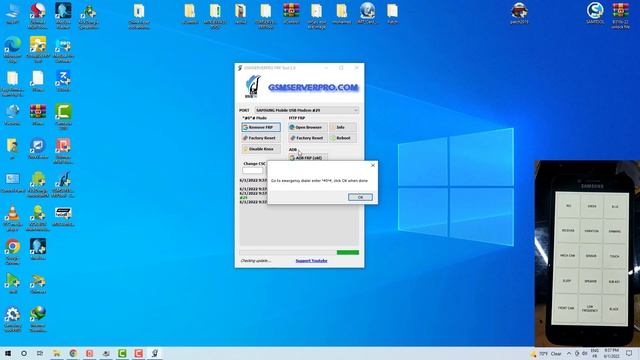Open the Start menu
This screenshot has height=360, width=640.
(8, 353)
